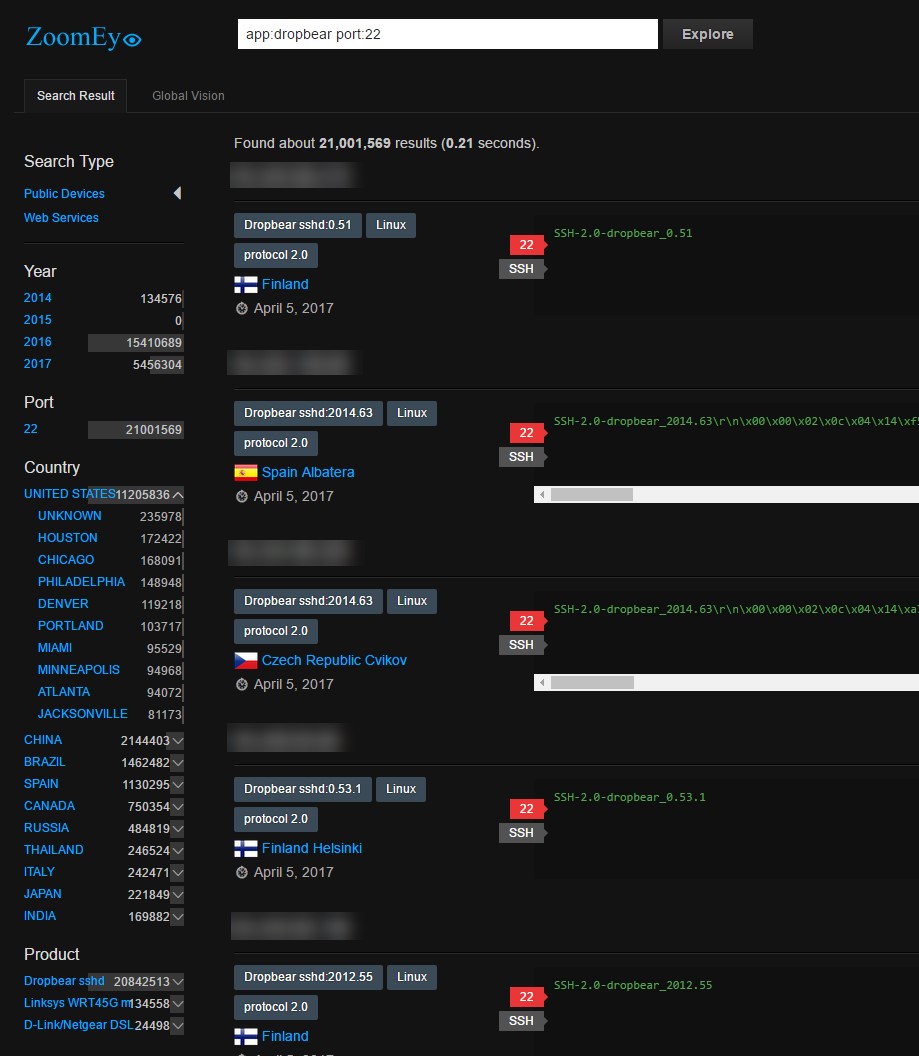The height and width of the screenshot is (1056, 919).
Task: Click protocol 2.0 tag in the Spain result
Action: (276, 442)
